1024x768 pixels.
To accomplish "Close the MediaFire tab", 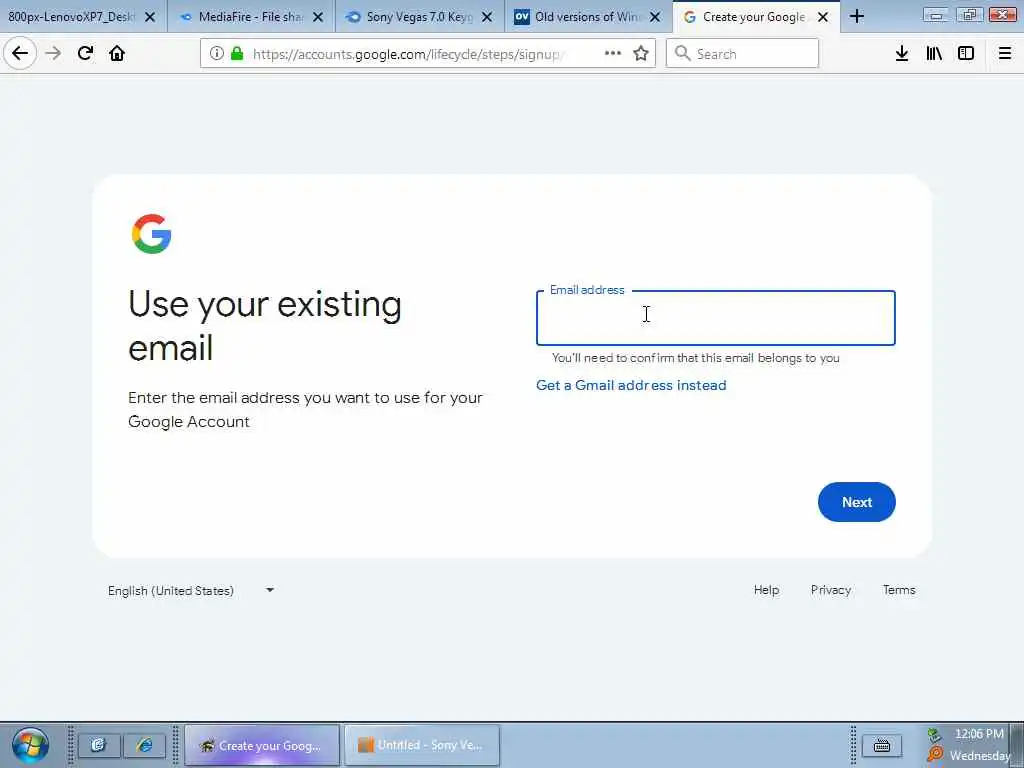I will [318, 17].
